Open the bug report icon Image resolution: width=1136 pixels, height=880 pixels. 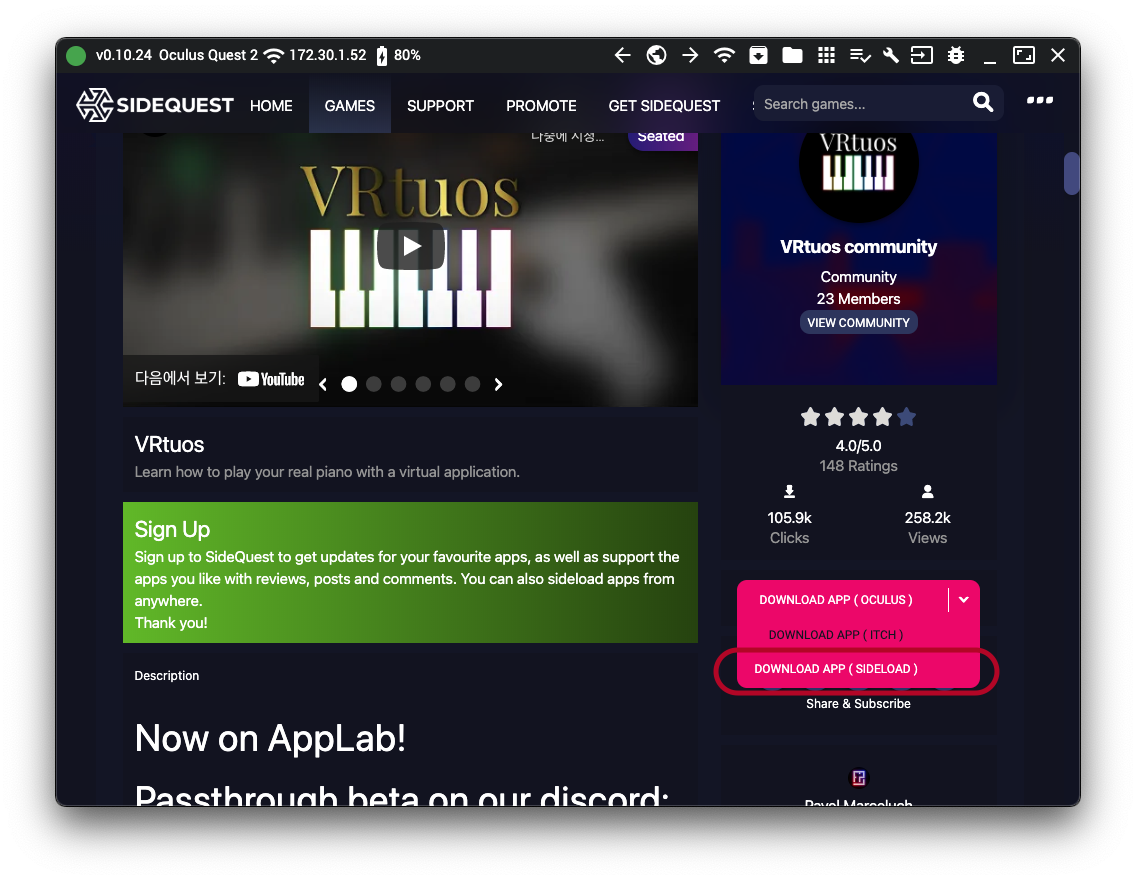pos(956,56)
